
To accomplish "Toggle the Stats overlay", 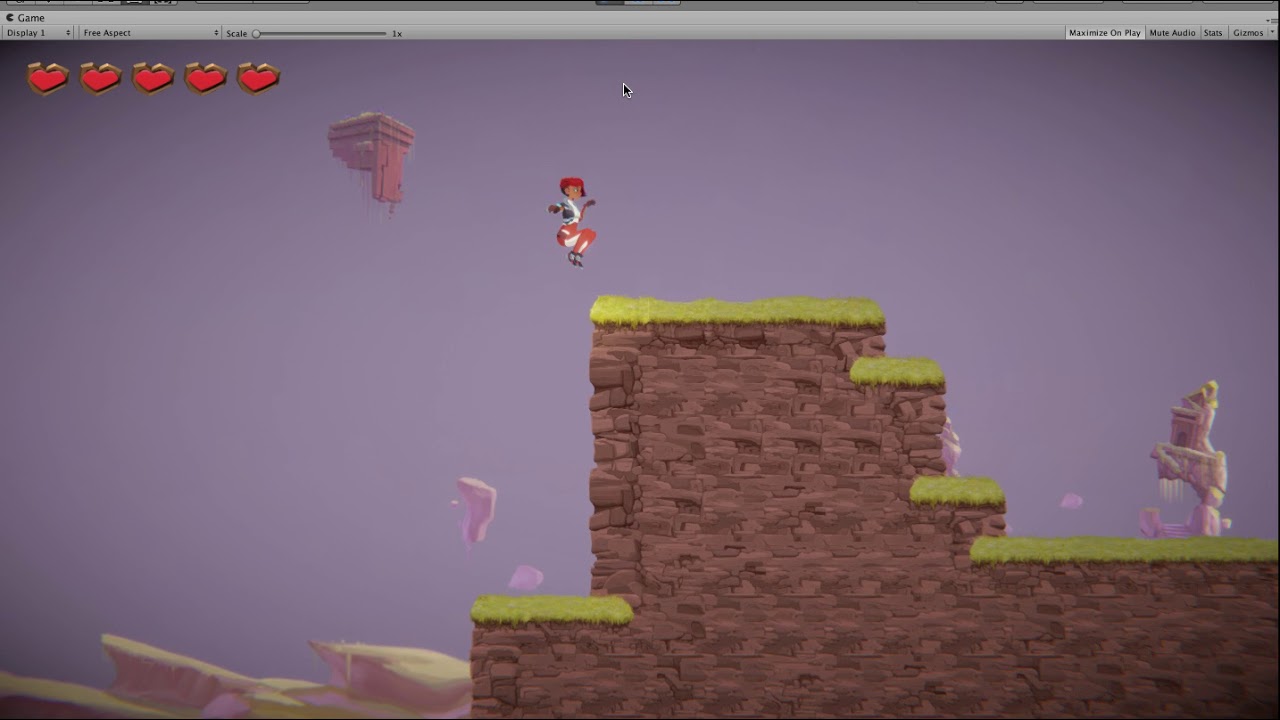I will (1213, 33).
